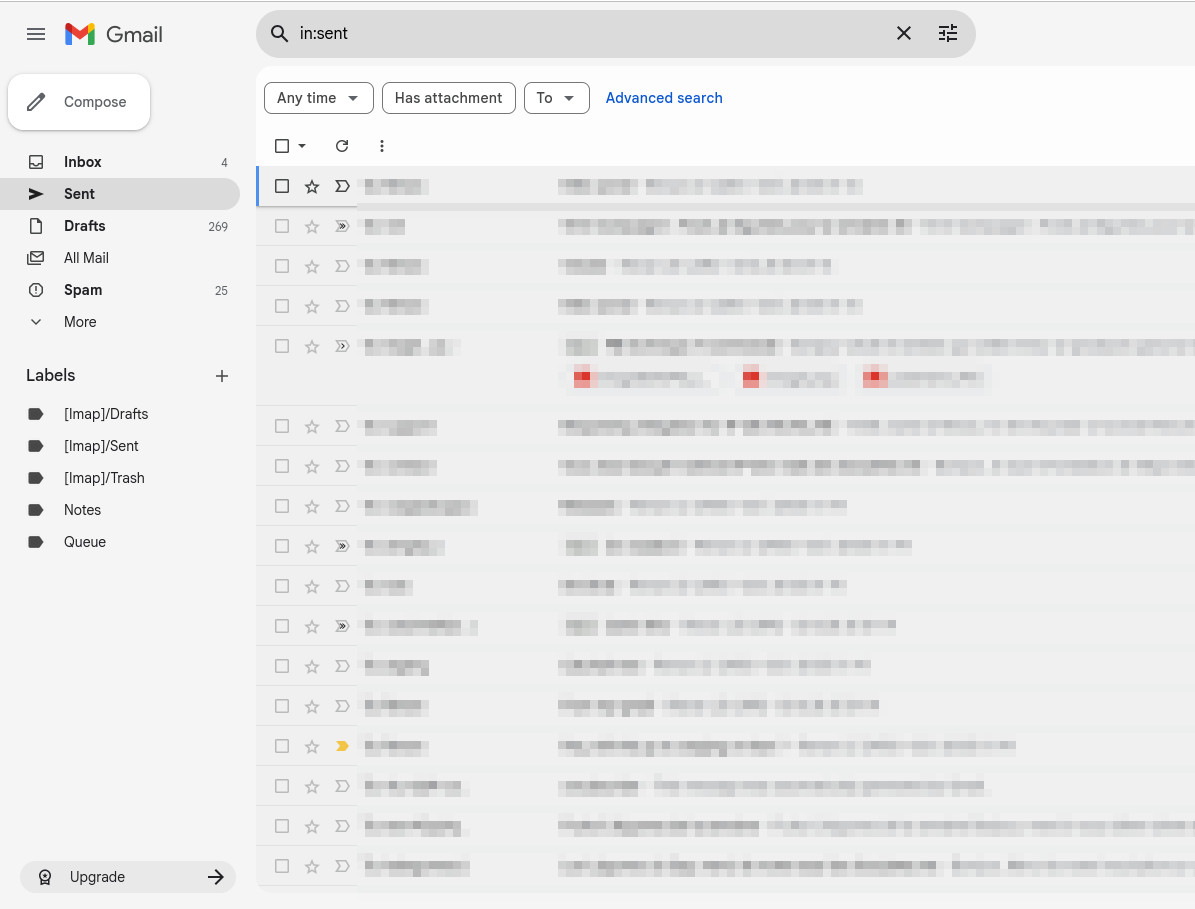1195x909 pixels.
Task: Open the three-dot More options menu
Action: [x=382, y=146]
